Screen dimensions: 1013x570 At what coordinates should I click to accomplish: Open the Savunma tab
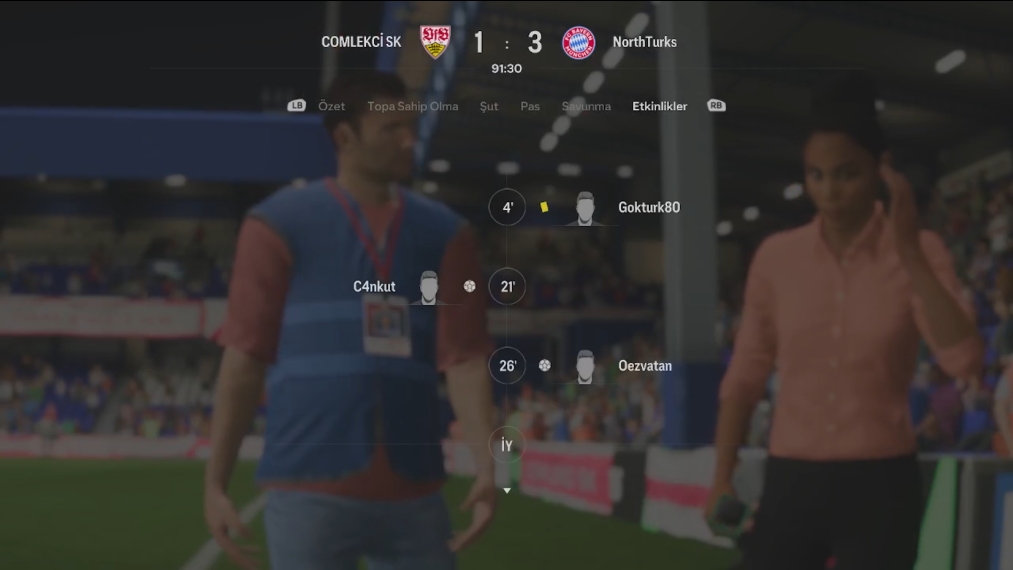[x=586, y=106]
